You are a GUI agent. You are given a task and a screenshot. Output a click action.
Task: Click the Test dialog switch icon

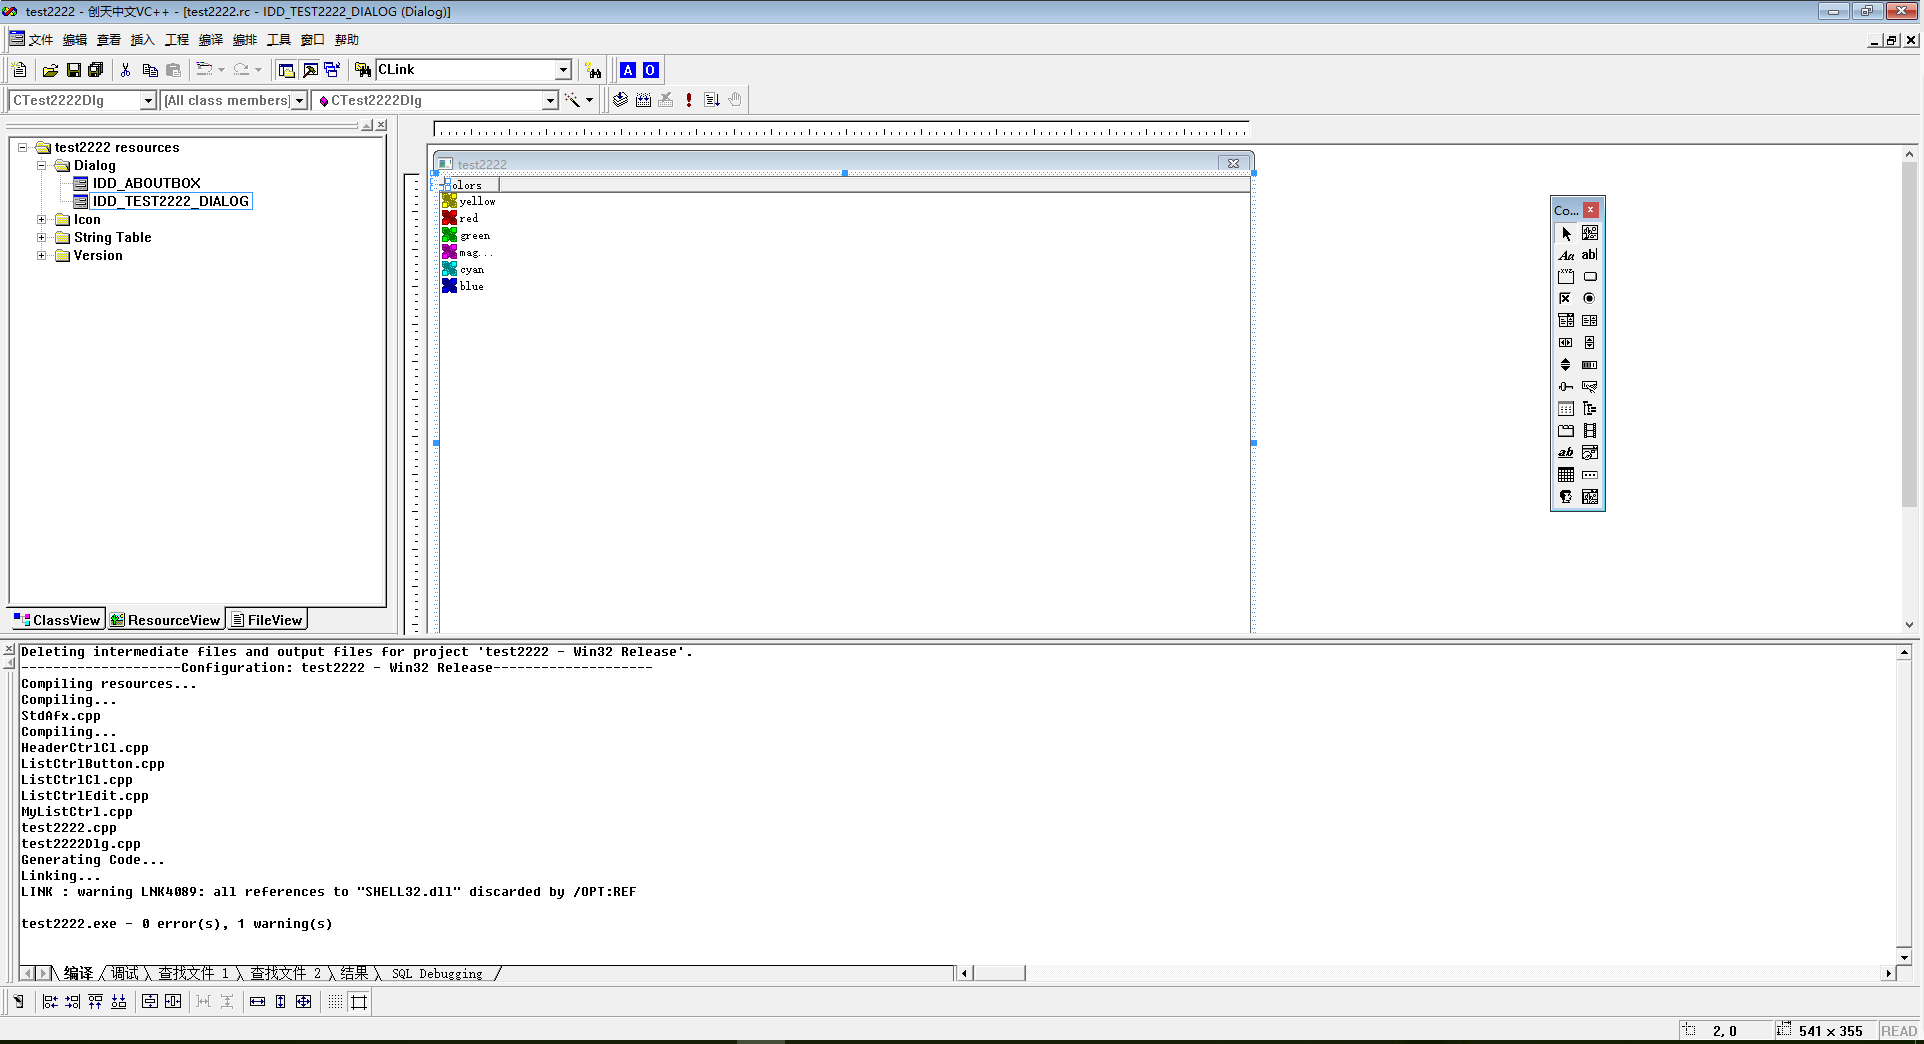point(18,1001)
